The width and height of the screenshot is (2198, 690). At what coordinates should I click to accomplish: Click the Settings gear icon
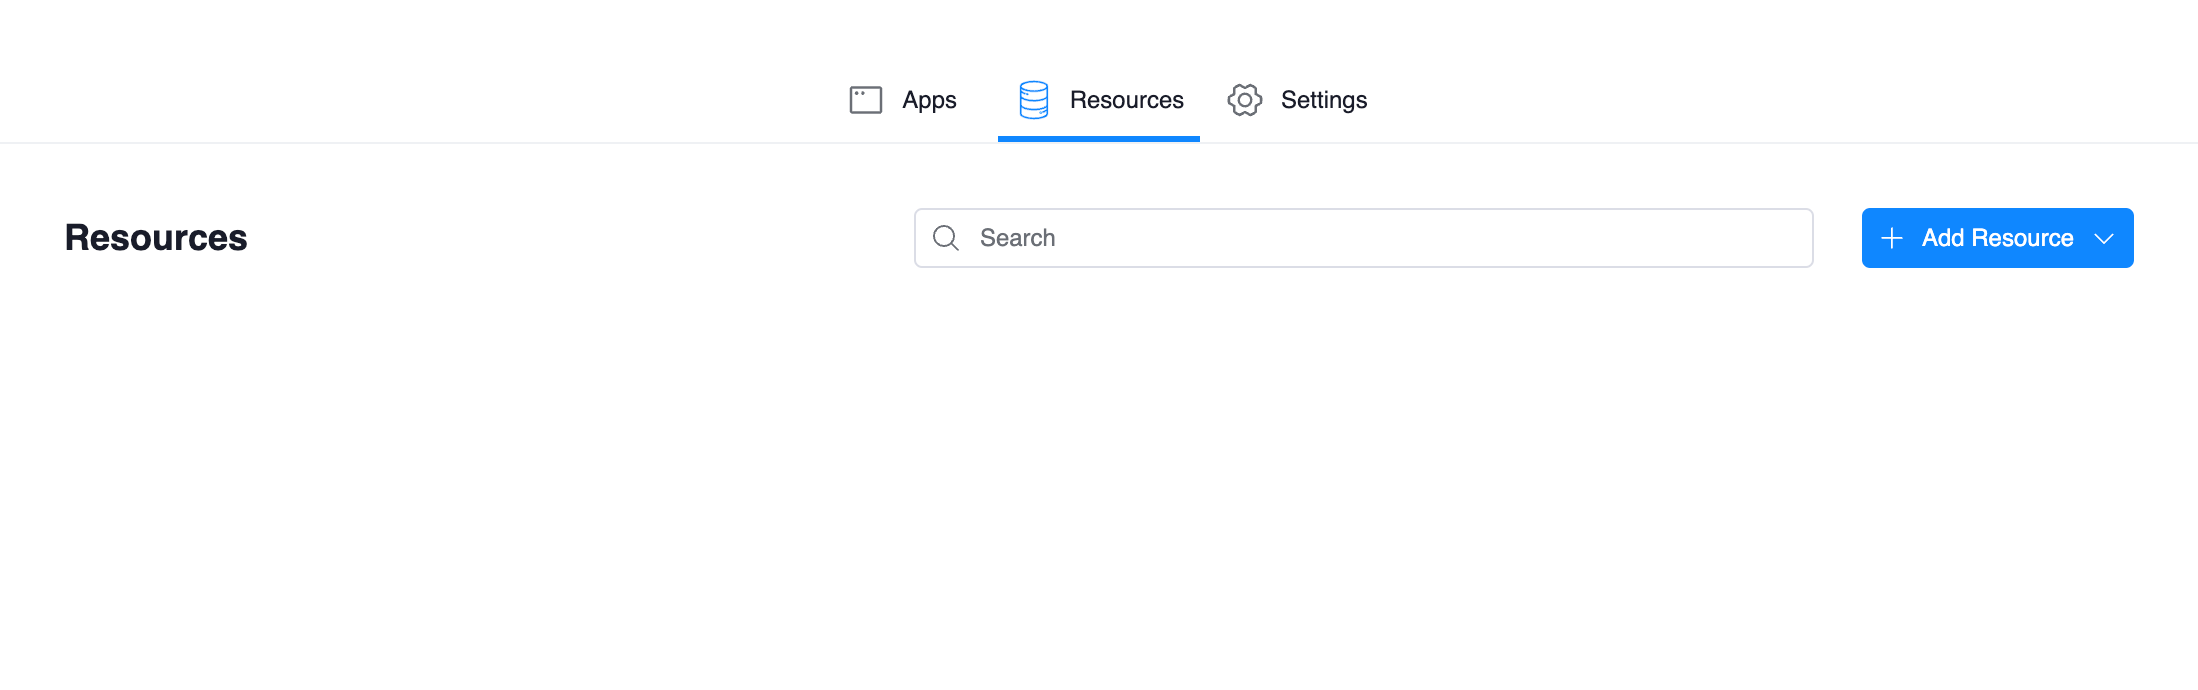tap(1245, 100)
